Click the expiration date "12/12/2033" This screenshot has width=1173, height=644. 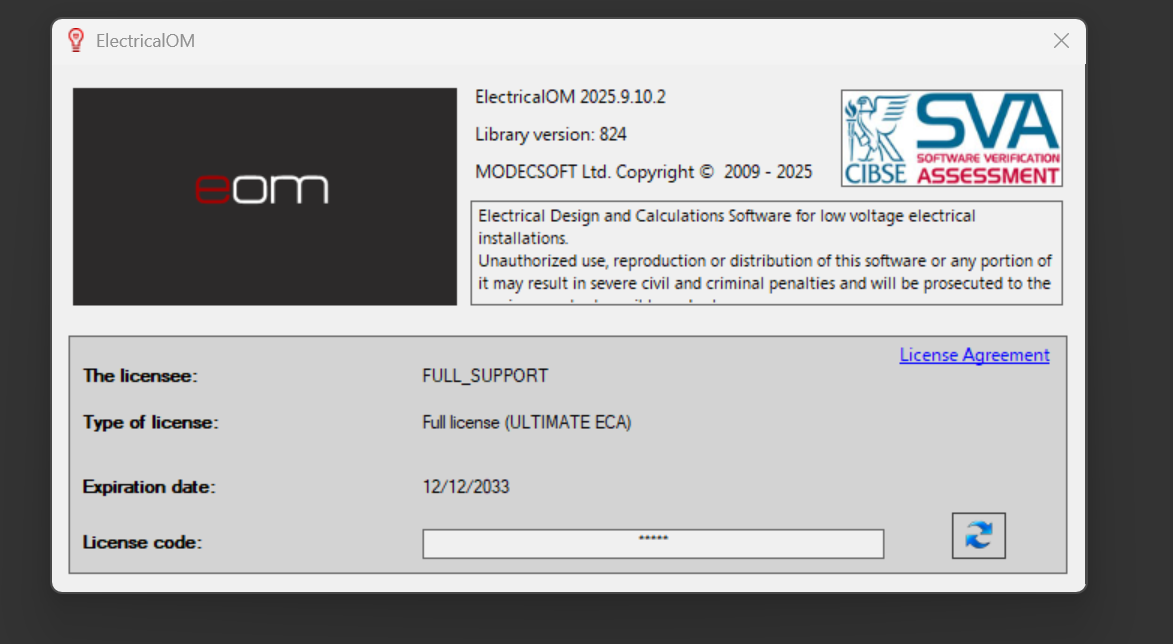(x=465, y=487)
